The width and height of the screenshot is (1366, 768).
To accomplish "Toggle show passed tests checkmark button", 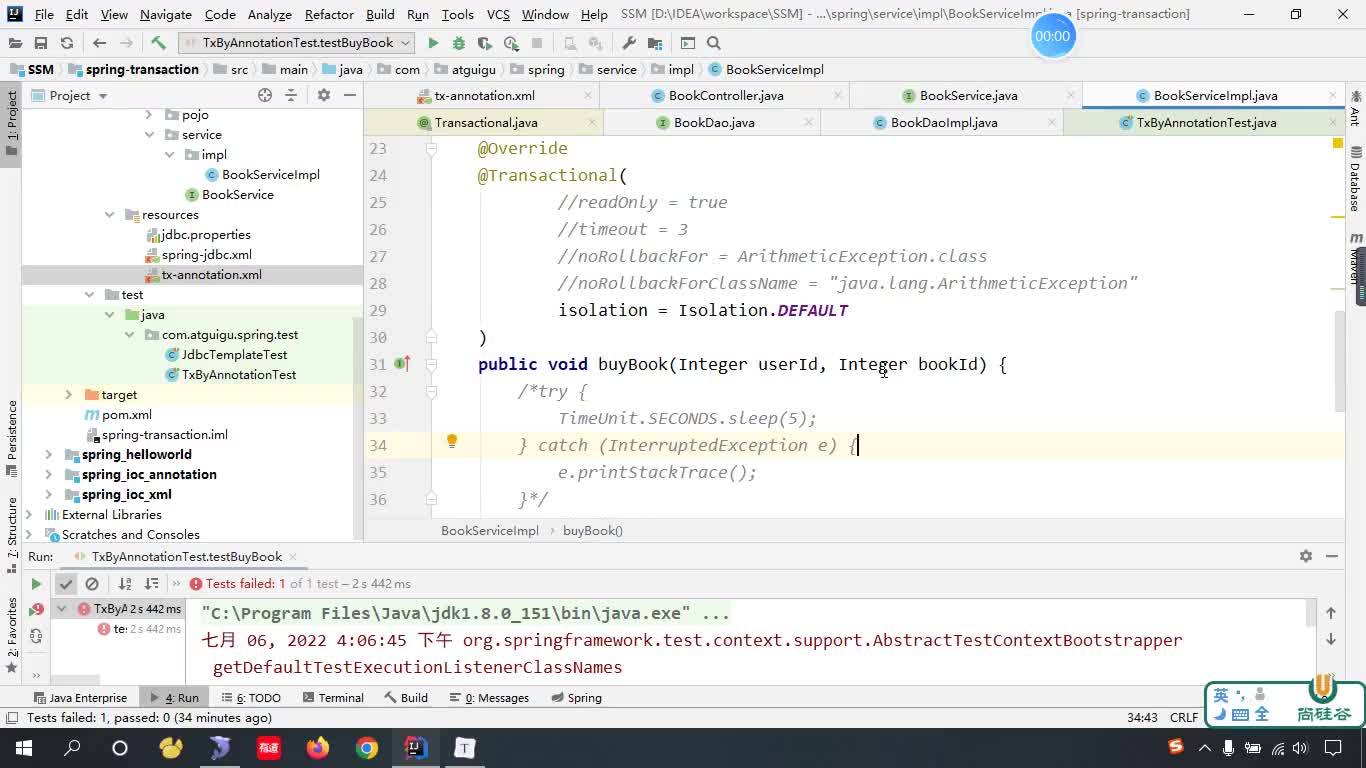I will 66,584.
